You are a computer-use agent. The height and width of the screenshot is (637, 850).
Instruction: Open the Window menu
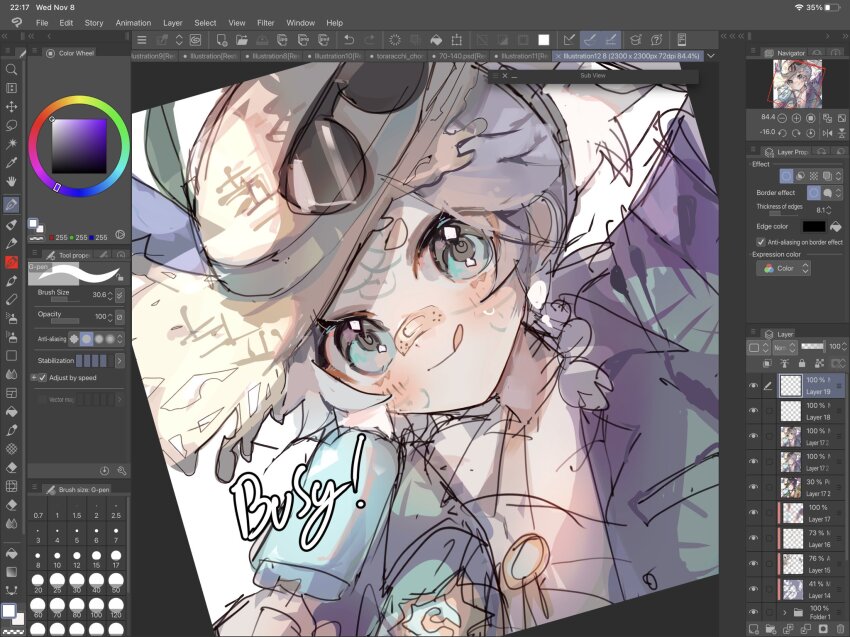point(300,23)
